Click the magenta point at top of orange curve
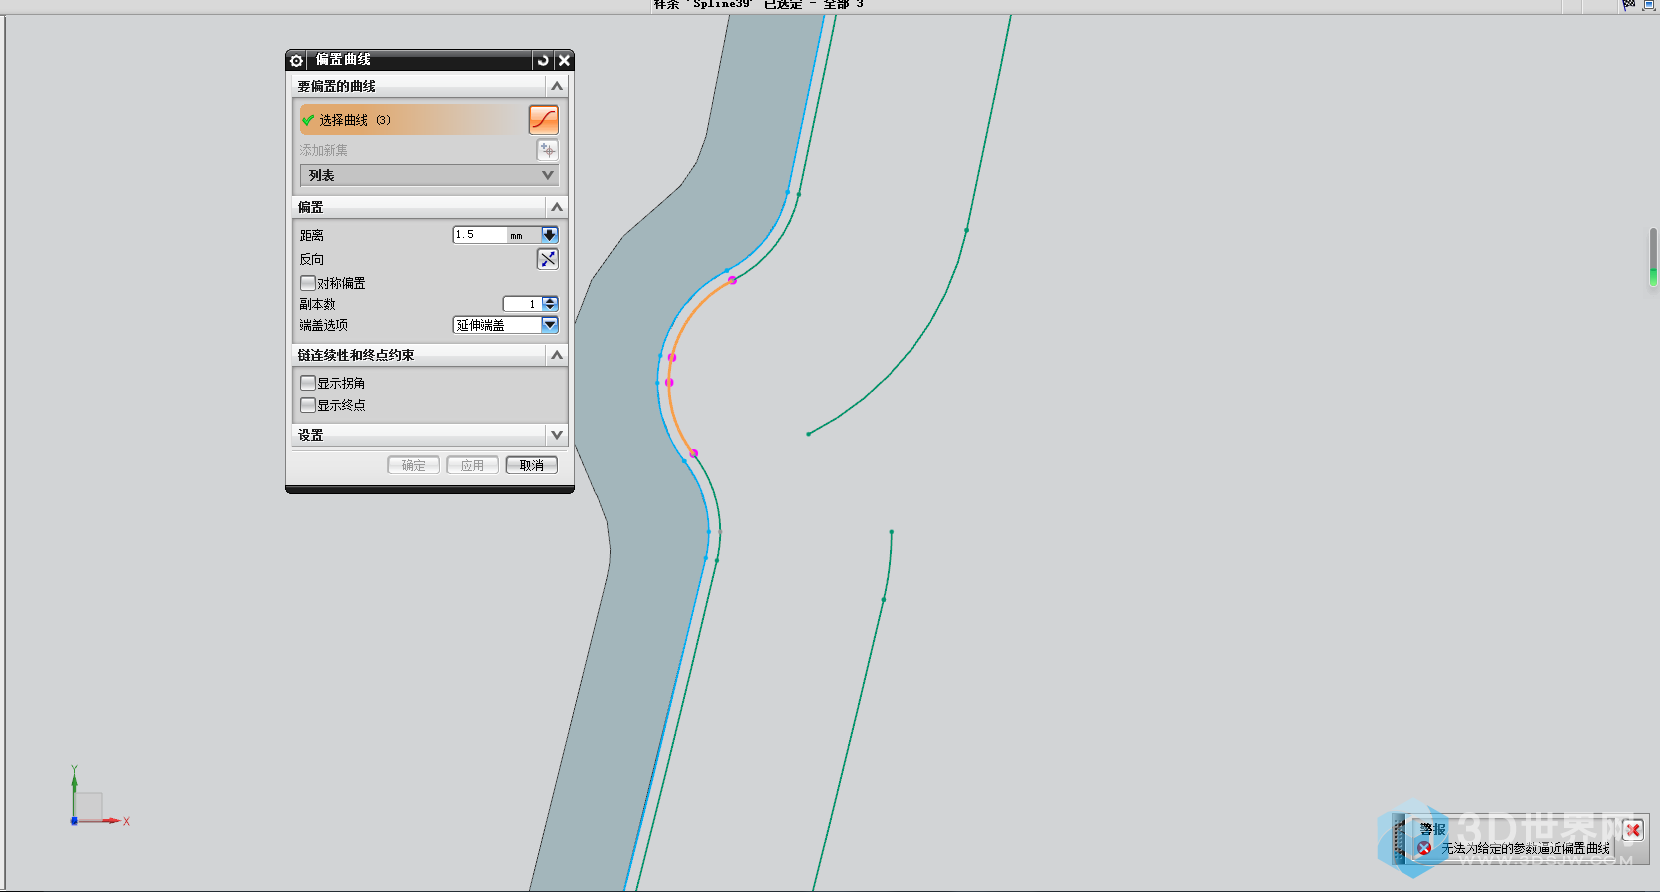 click(x=732, y=280)
